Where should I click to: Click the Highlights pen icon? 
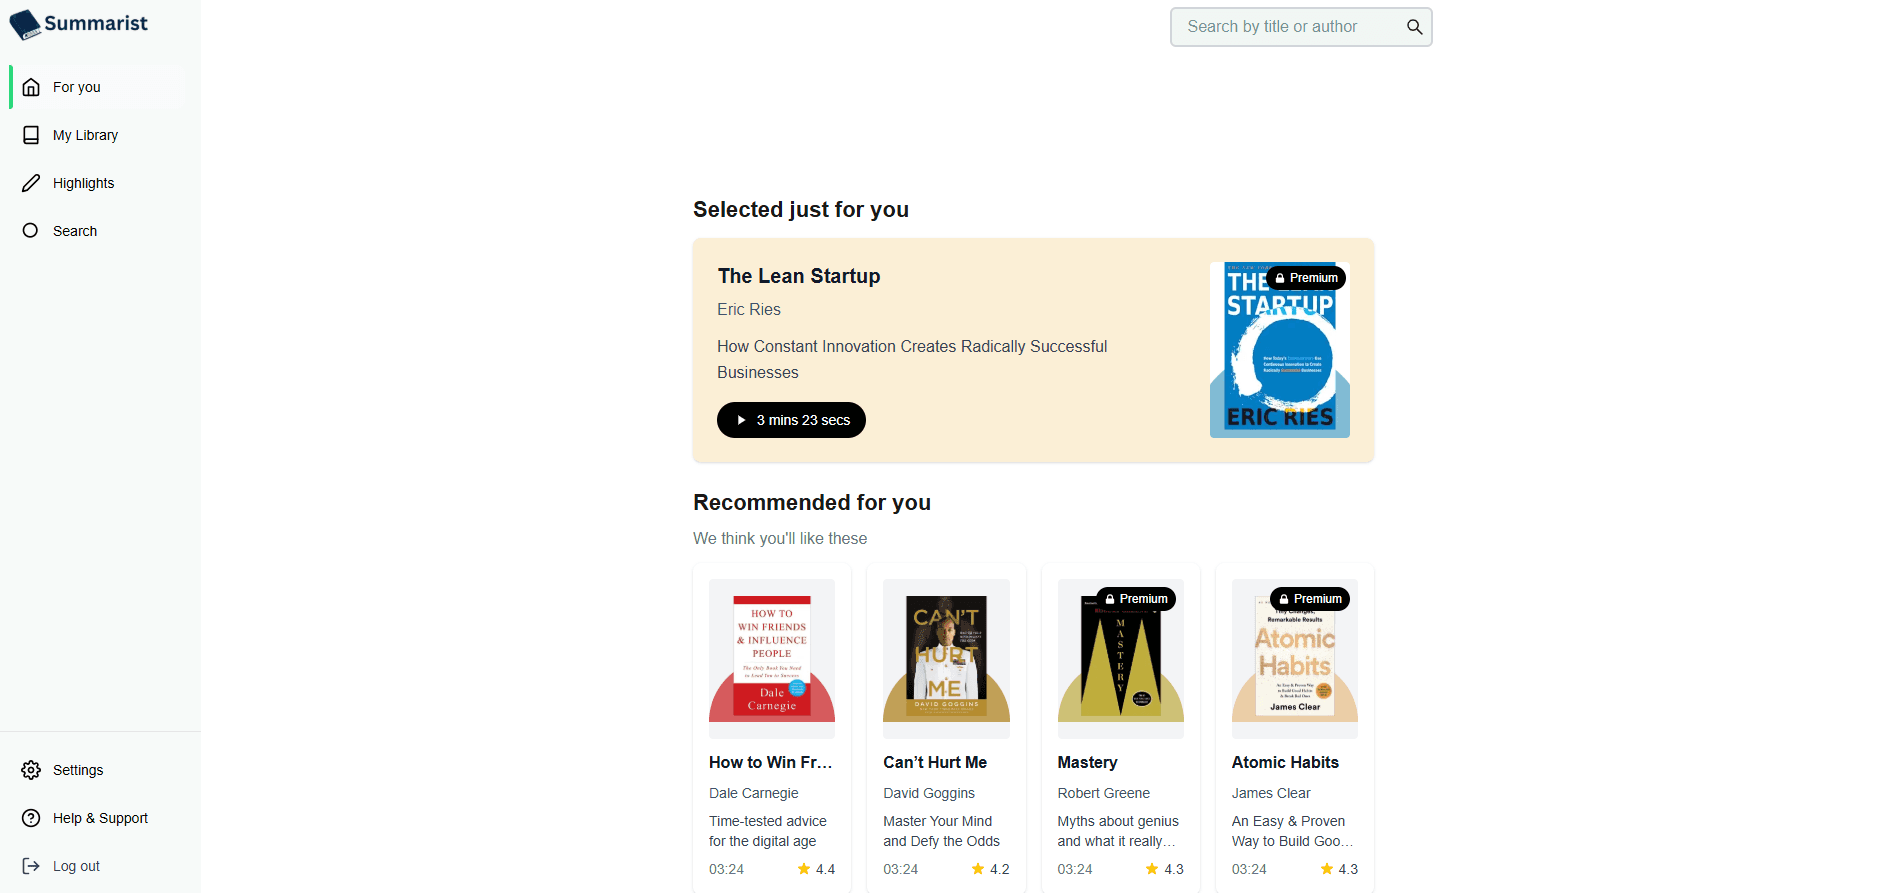click(x=31, y=183)
